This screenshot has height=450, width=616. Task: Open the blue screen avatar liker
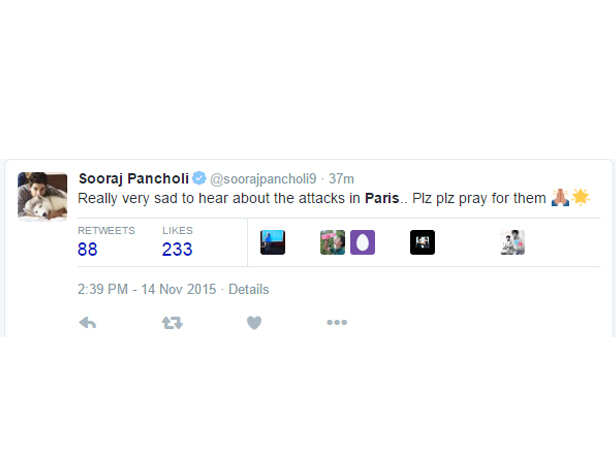273,242
